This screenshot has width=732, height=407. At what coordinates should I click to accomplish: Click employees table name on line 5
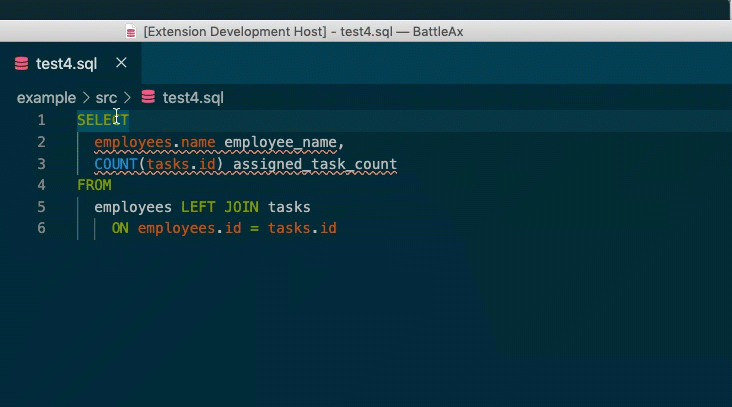pos(133,207)
